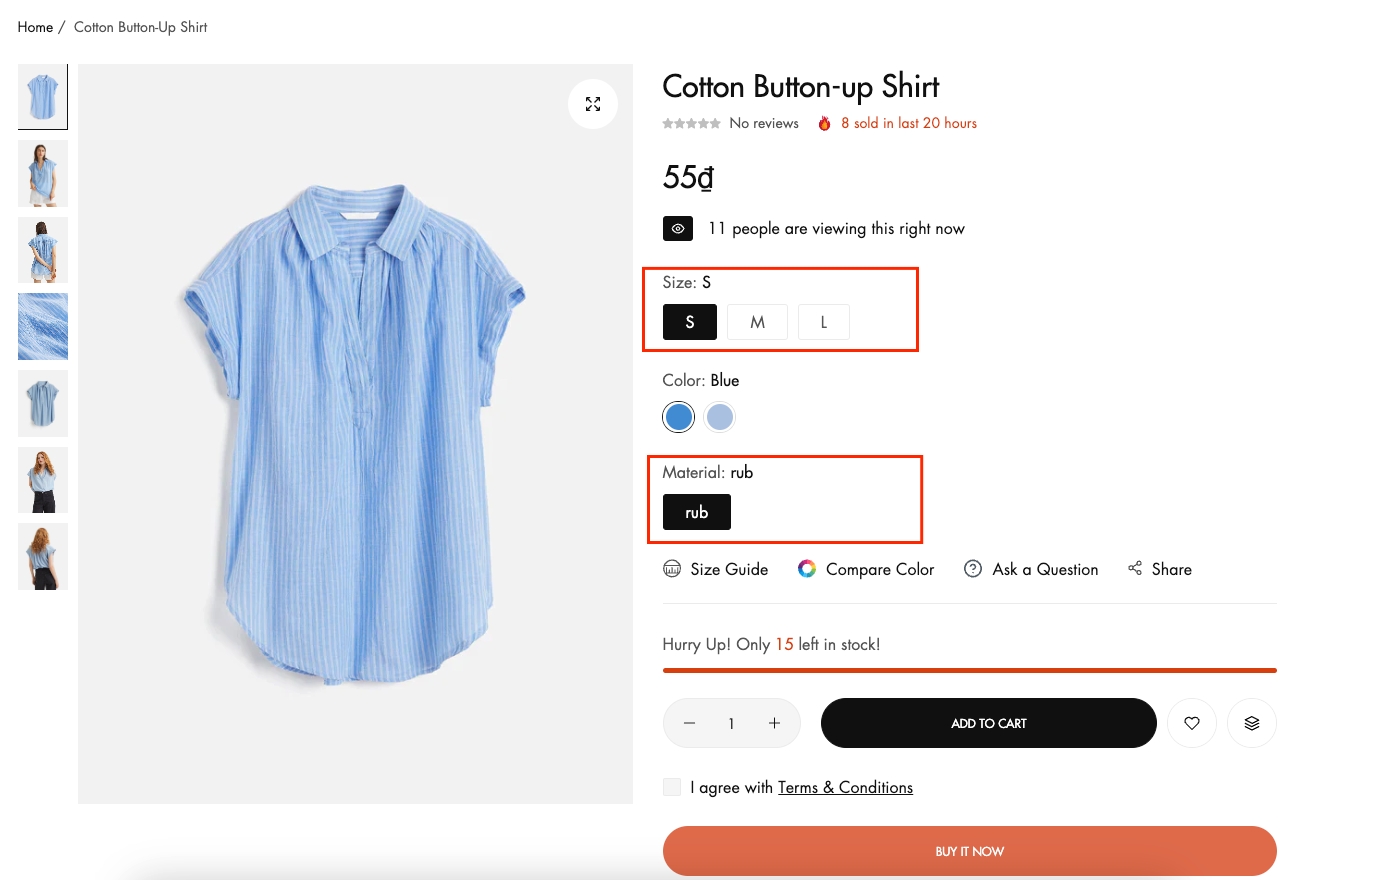The image size is (1374, 880).
Task: Open Terms & Conditions link
Action: tap(845, 787)
